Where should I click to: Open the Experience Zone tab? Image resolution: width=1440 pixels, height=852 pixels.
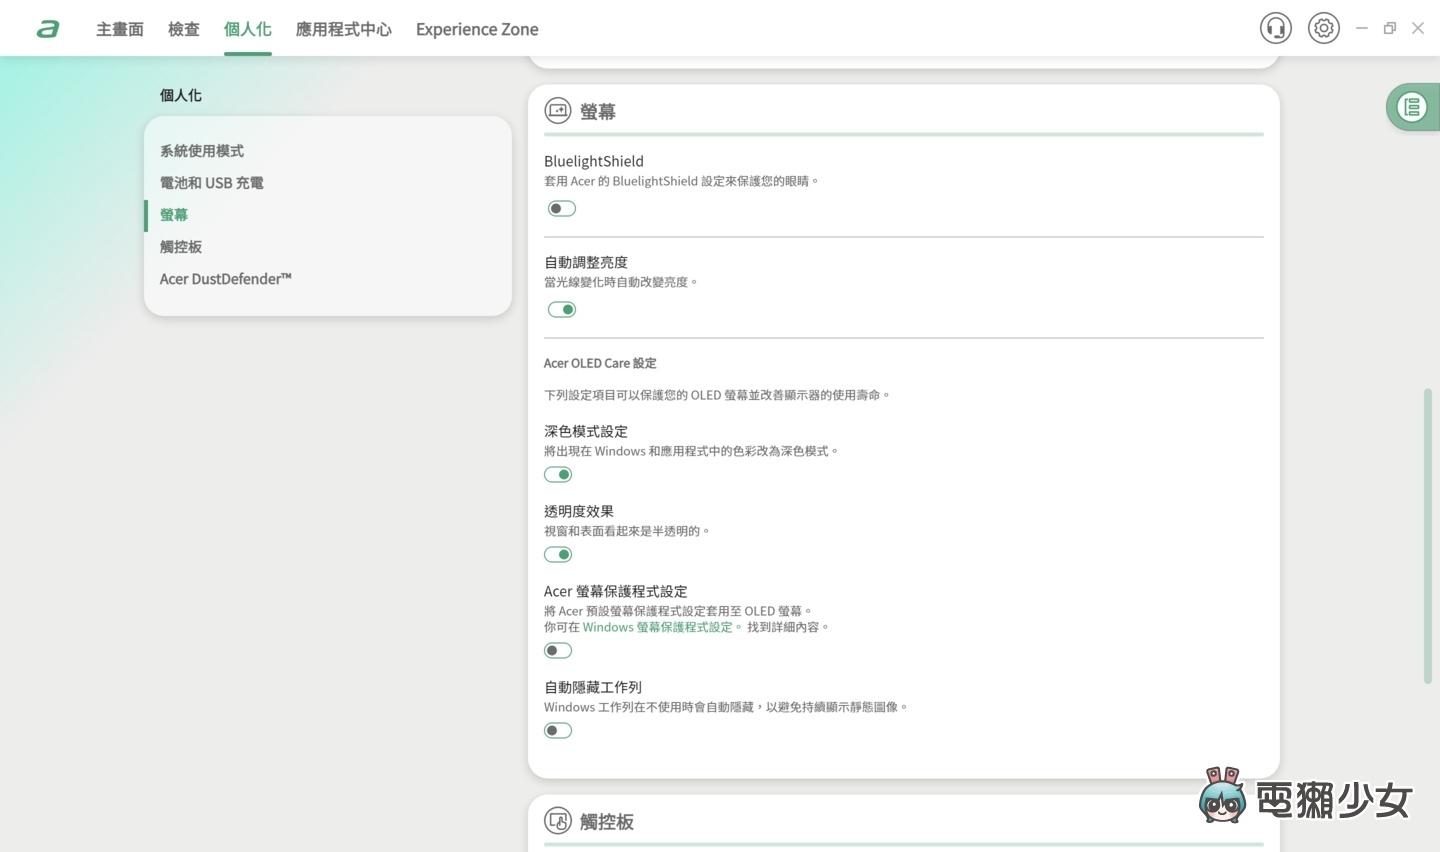click(x=477, y=29)
